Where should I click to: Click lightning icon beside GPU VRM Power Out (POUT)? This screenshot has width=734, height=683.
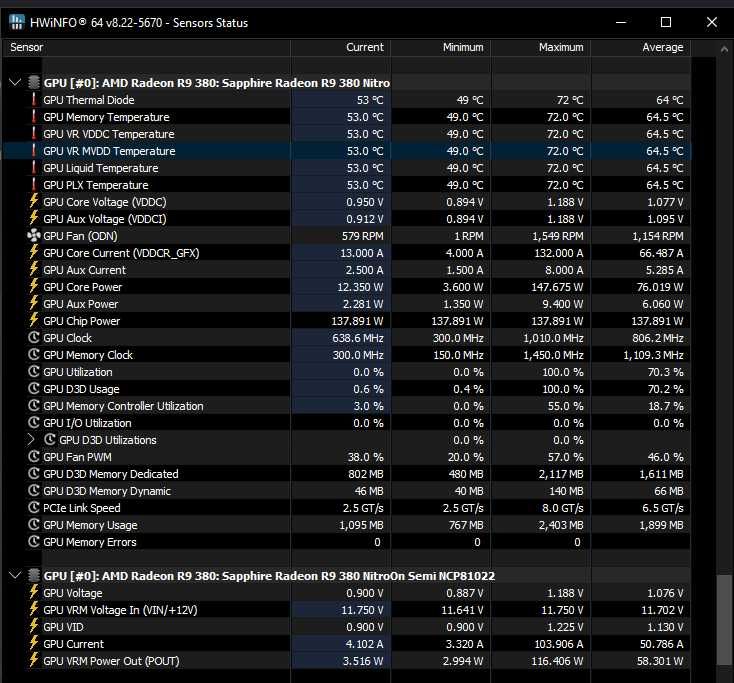pyautogui.click(x=34, y=661)
